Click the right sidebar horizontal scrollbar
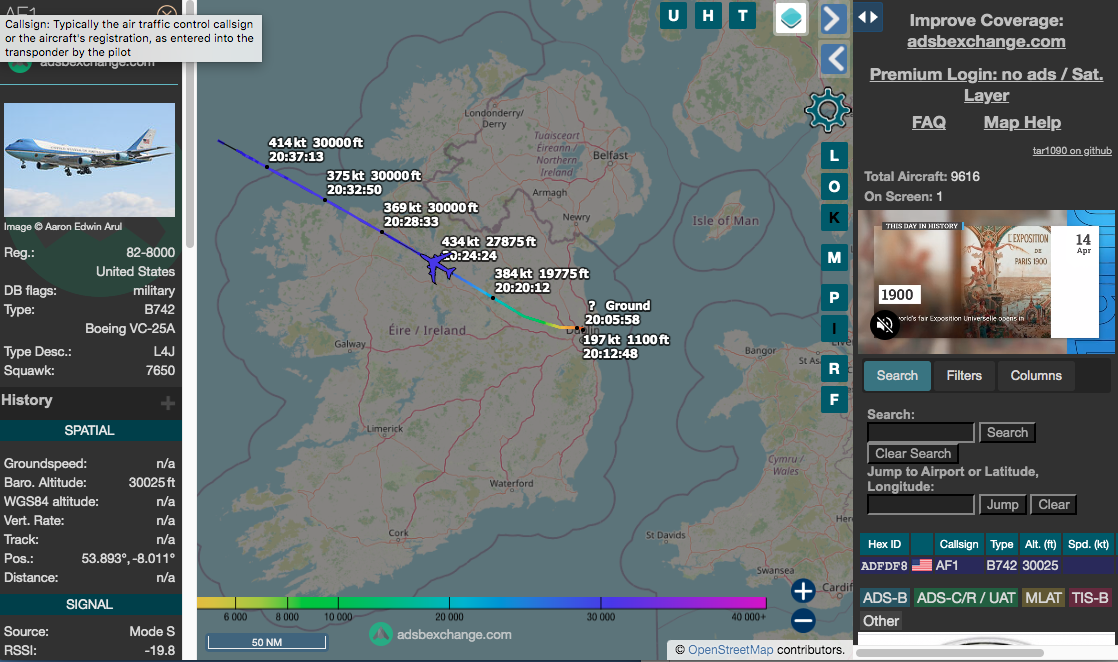 click(x=950, y=653)
